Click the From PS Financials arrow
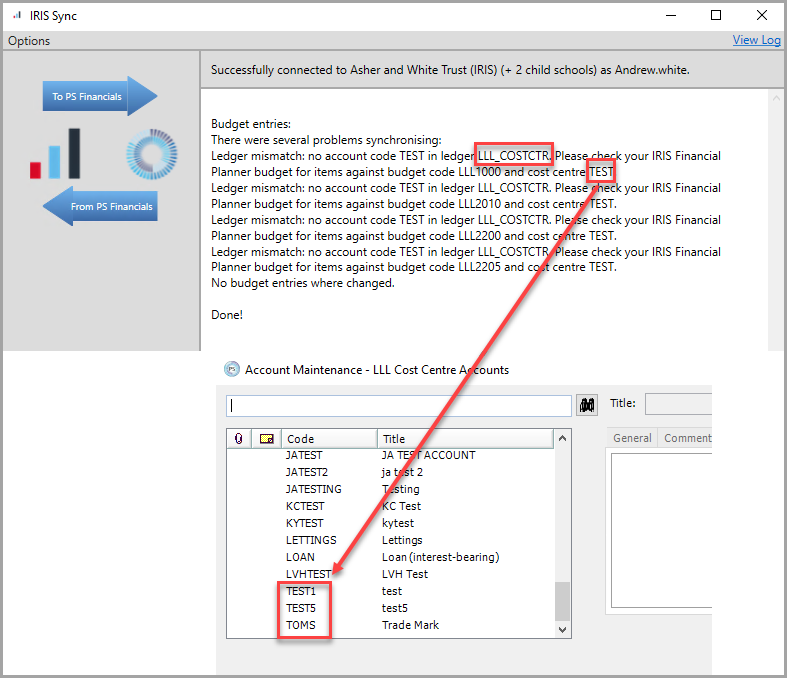 (x=99, y=207)
